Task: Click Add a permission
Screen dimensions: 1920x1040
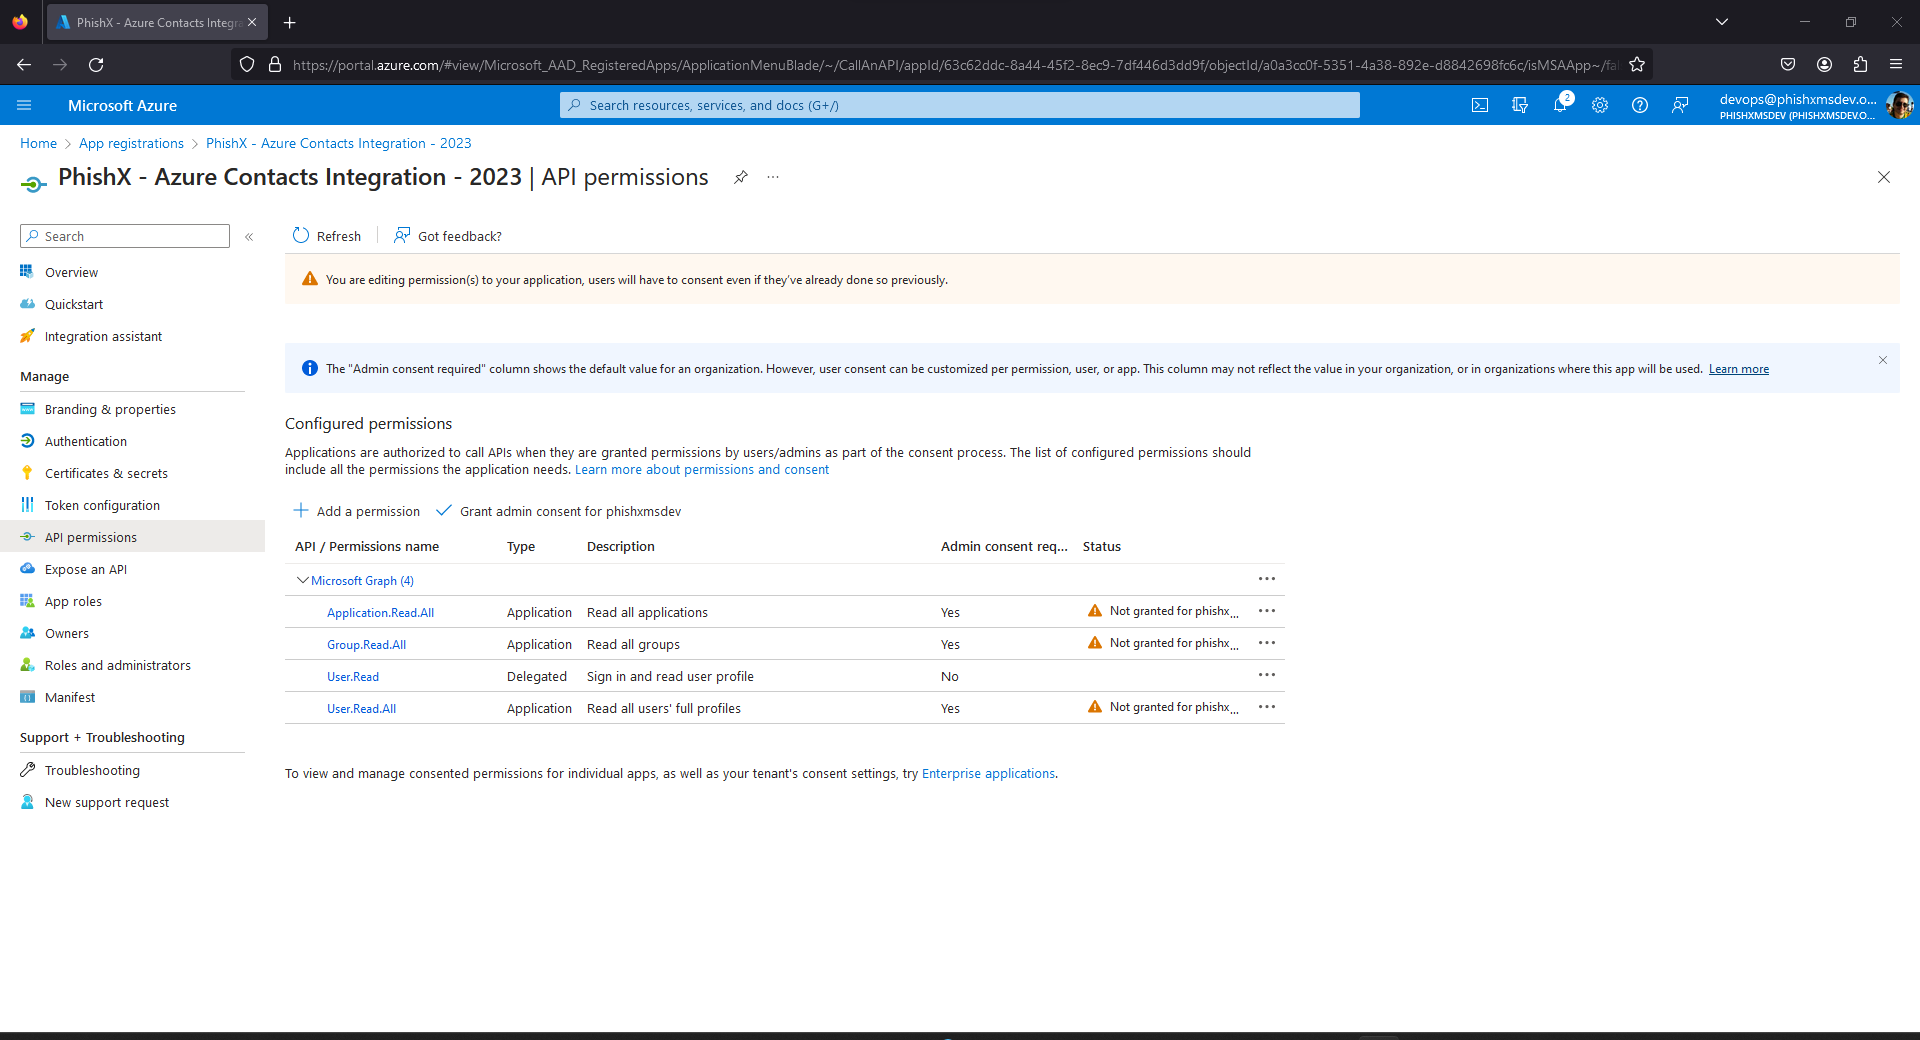Action: pos(357,511)
